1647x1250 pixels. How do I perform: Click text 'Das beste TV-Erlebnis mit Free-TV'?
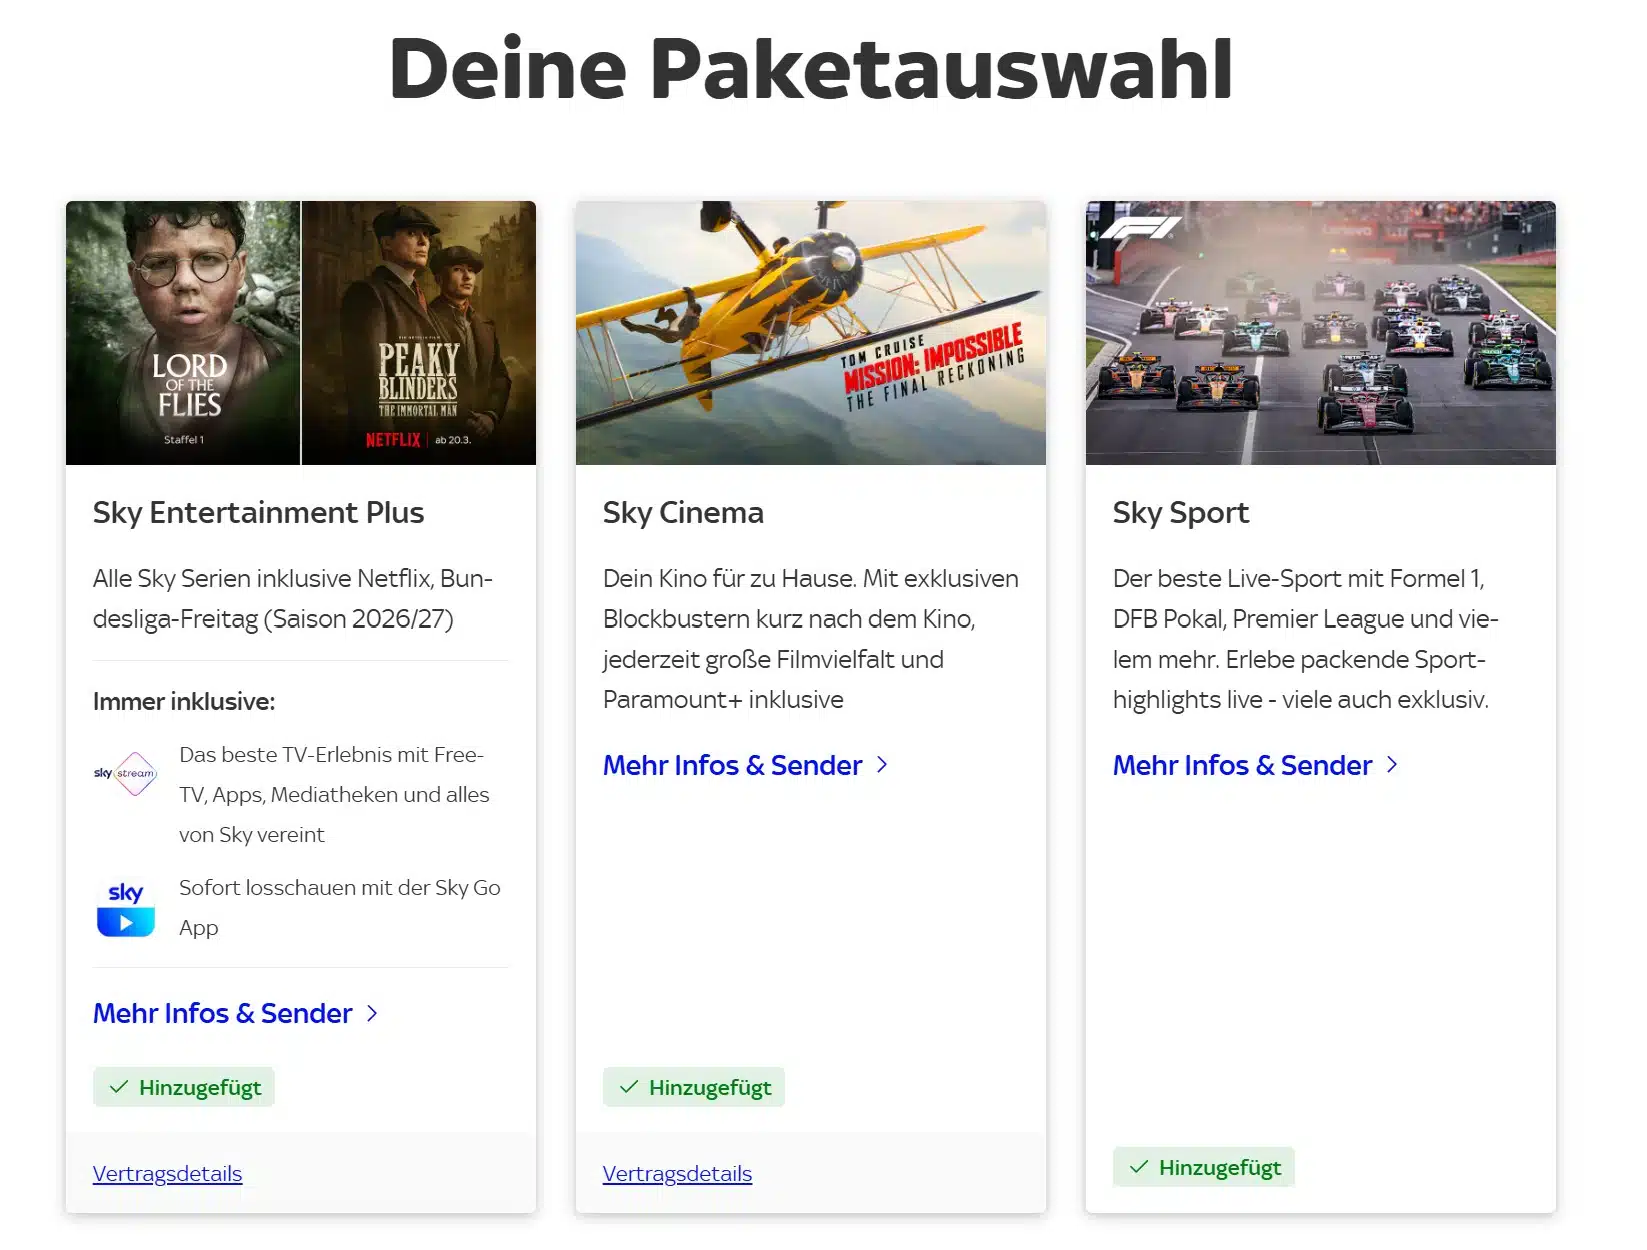[334, 795]
